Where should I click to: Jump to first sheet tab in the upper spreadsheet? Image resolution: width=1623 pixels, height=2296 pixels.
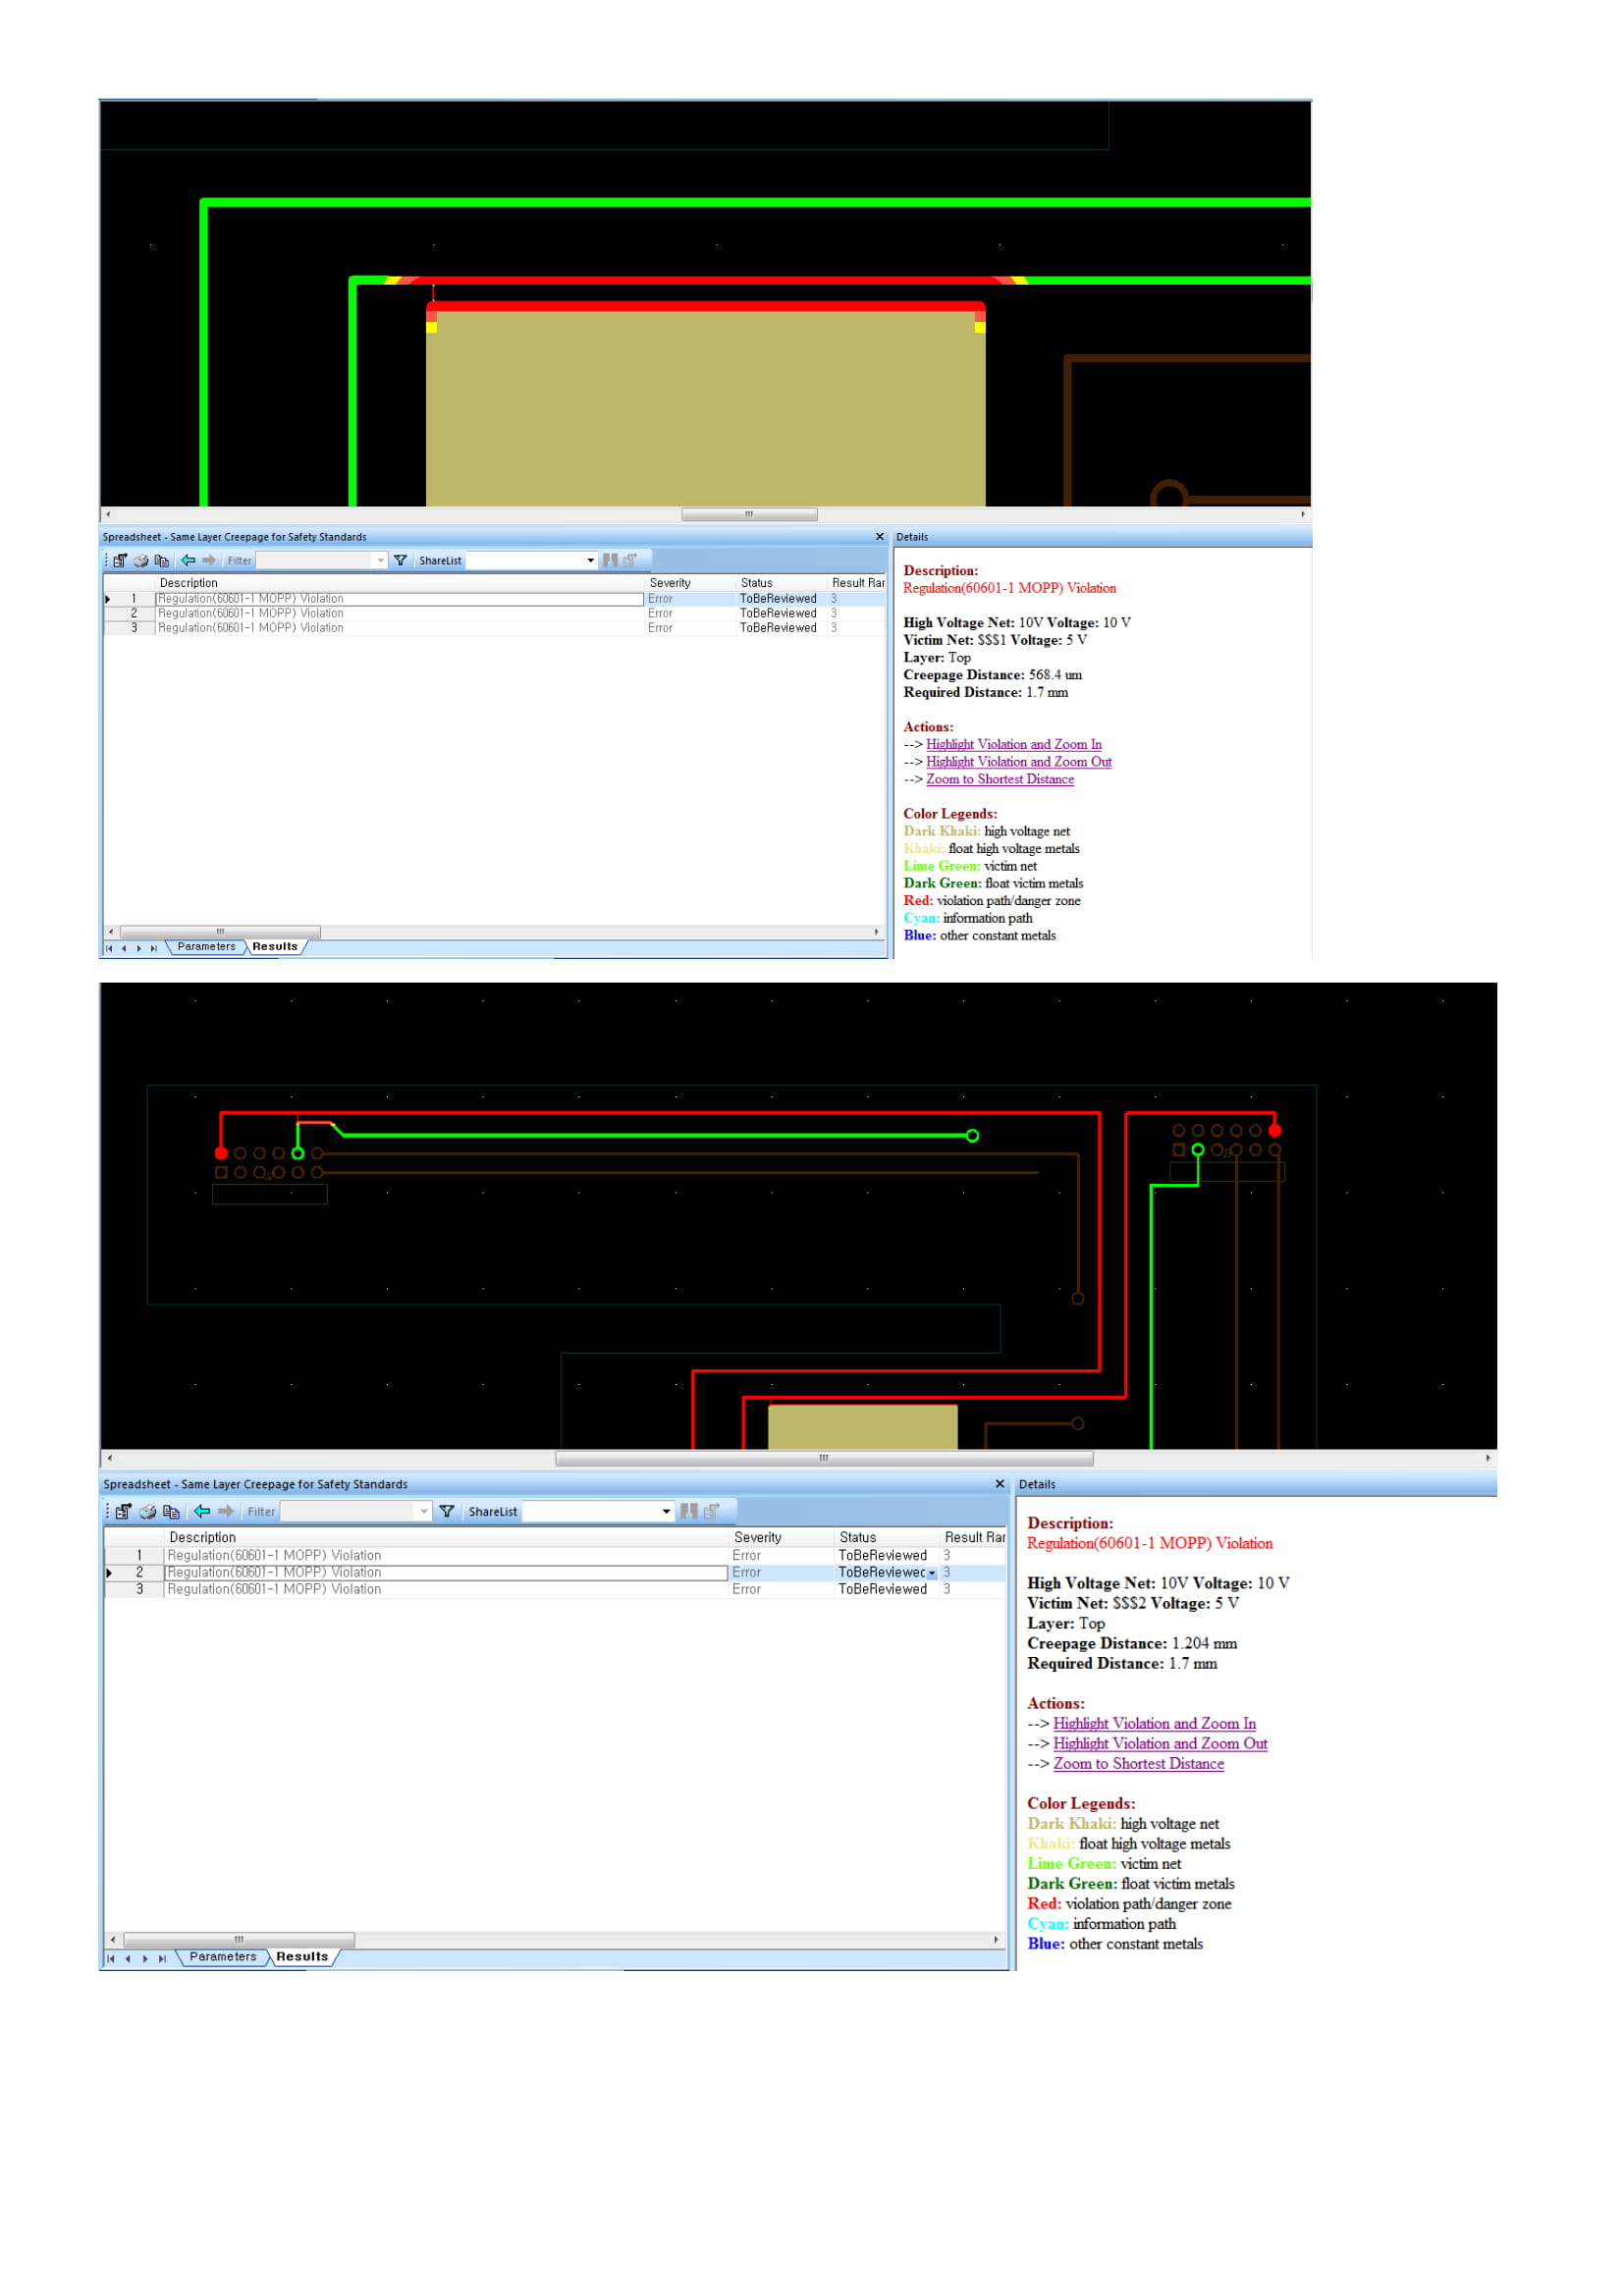click(109, 948)
